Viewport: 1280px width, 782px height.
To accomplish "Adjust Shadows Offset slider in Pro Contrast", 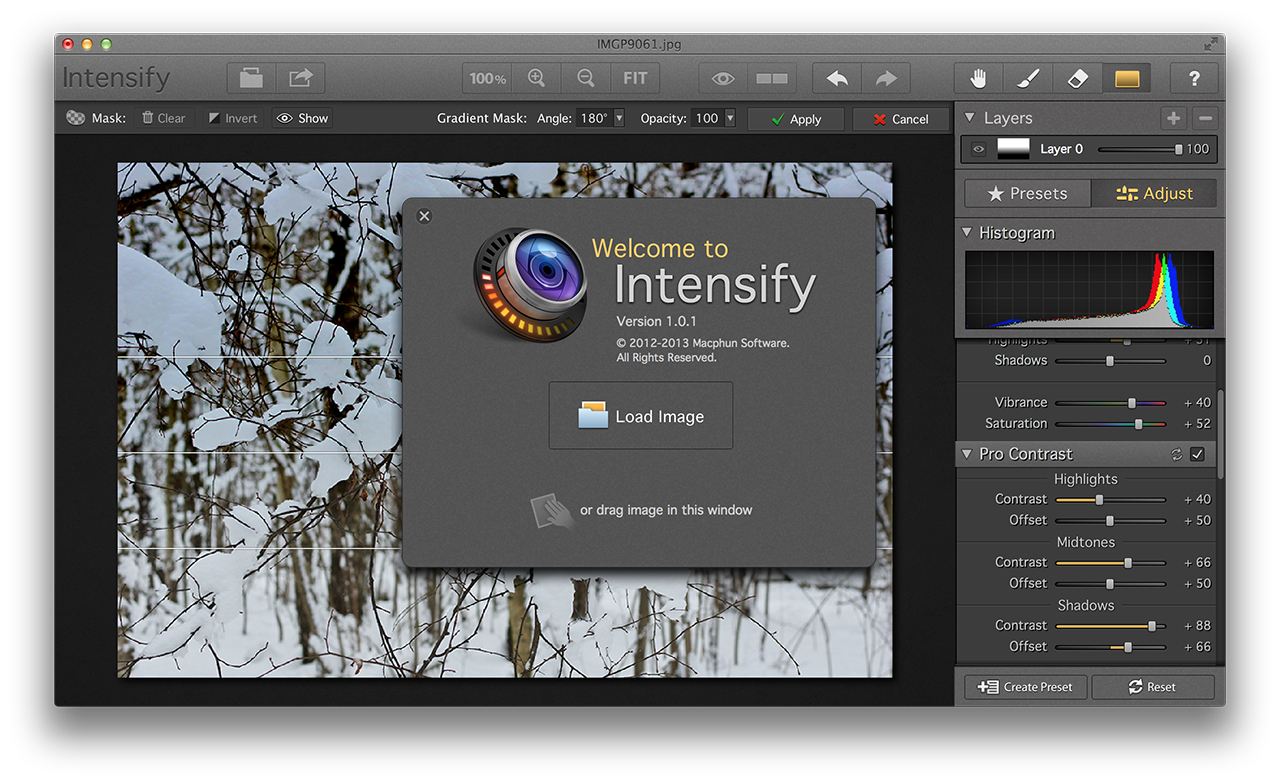I will (1111, 647).
